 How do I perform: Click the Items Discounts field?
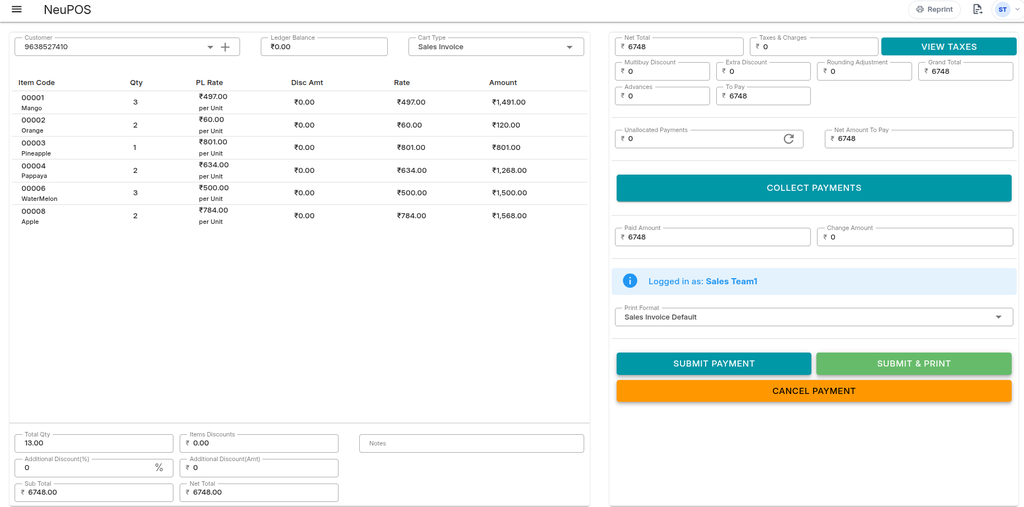[x=259, y=443]
